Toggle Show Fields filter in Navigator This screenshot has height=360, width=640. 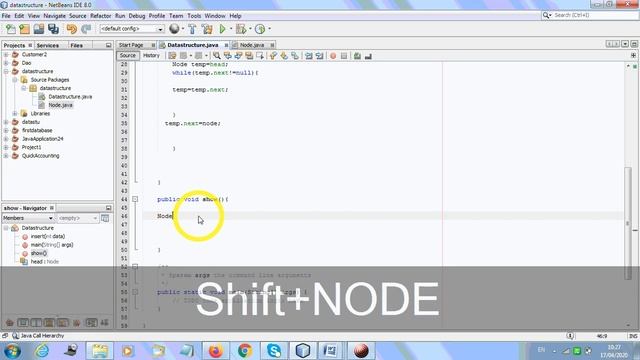(23, 323)
